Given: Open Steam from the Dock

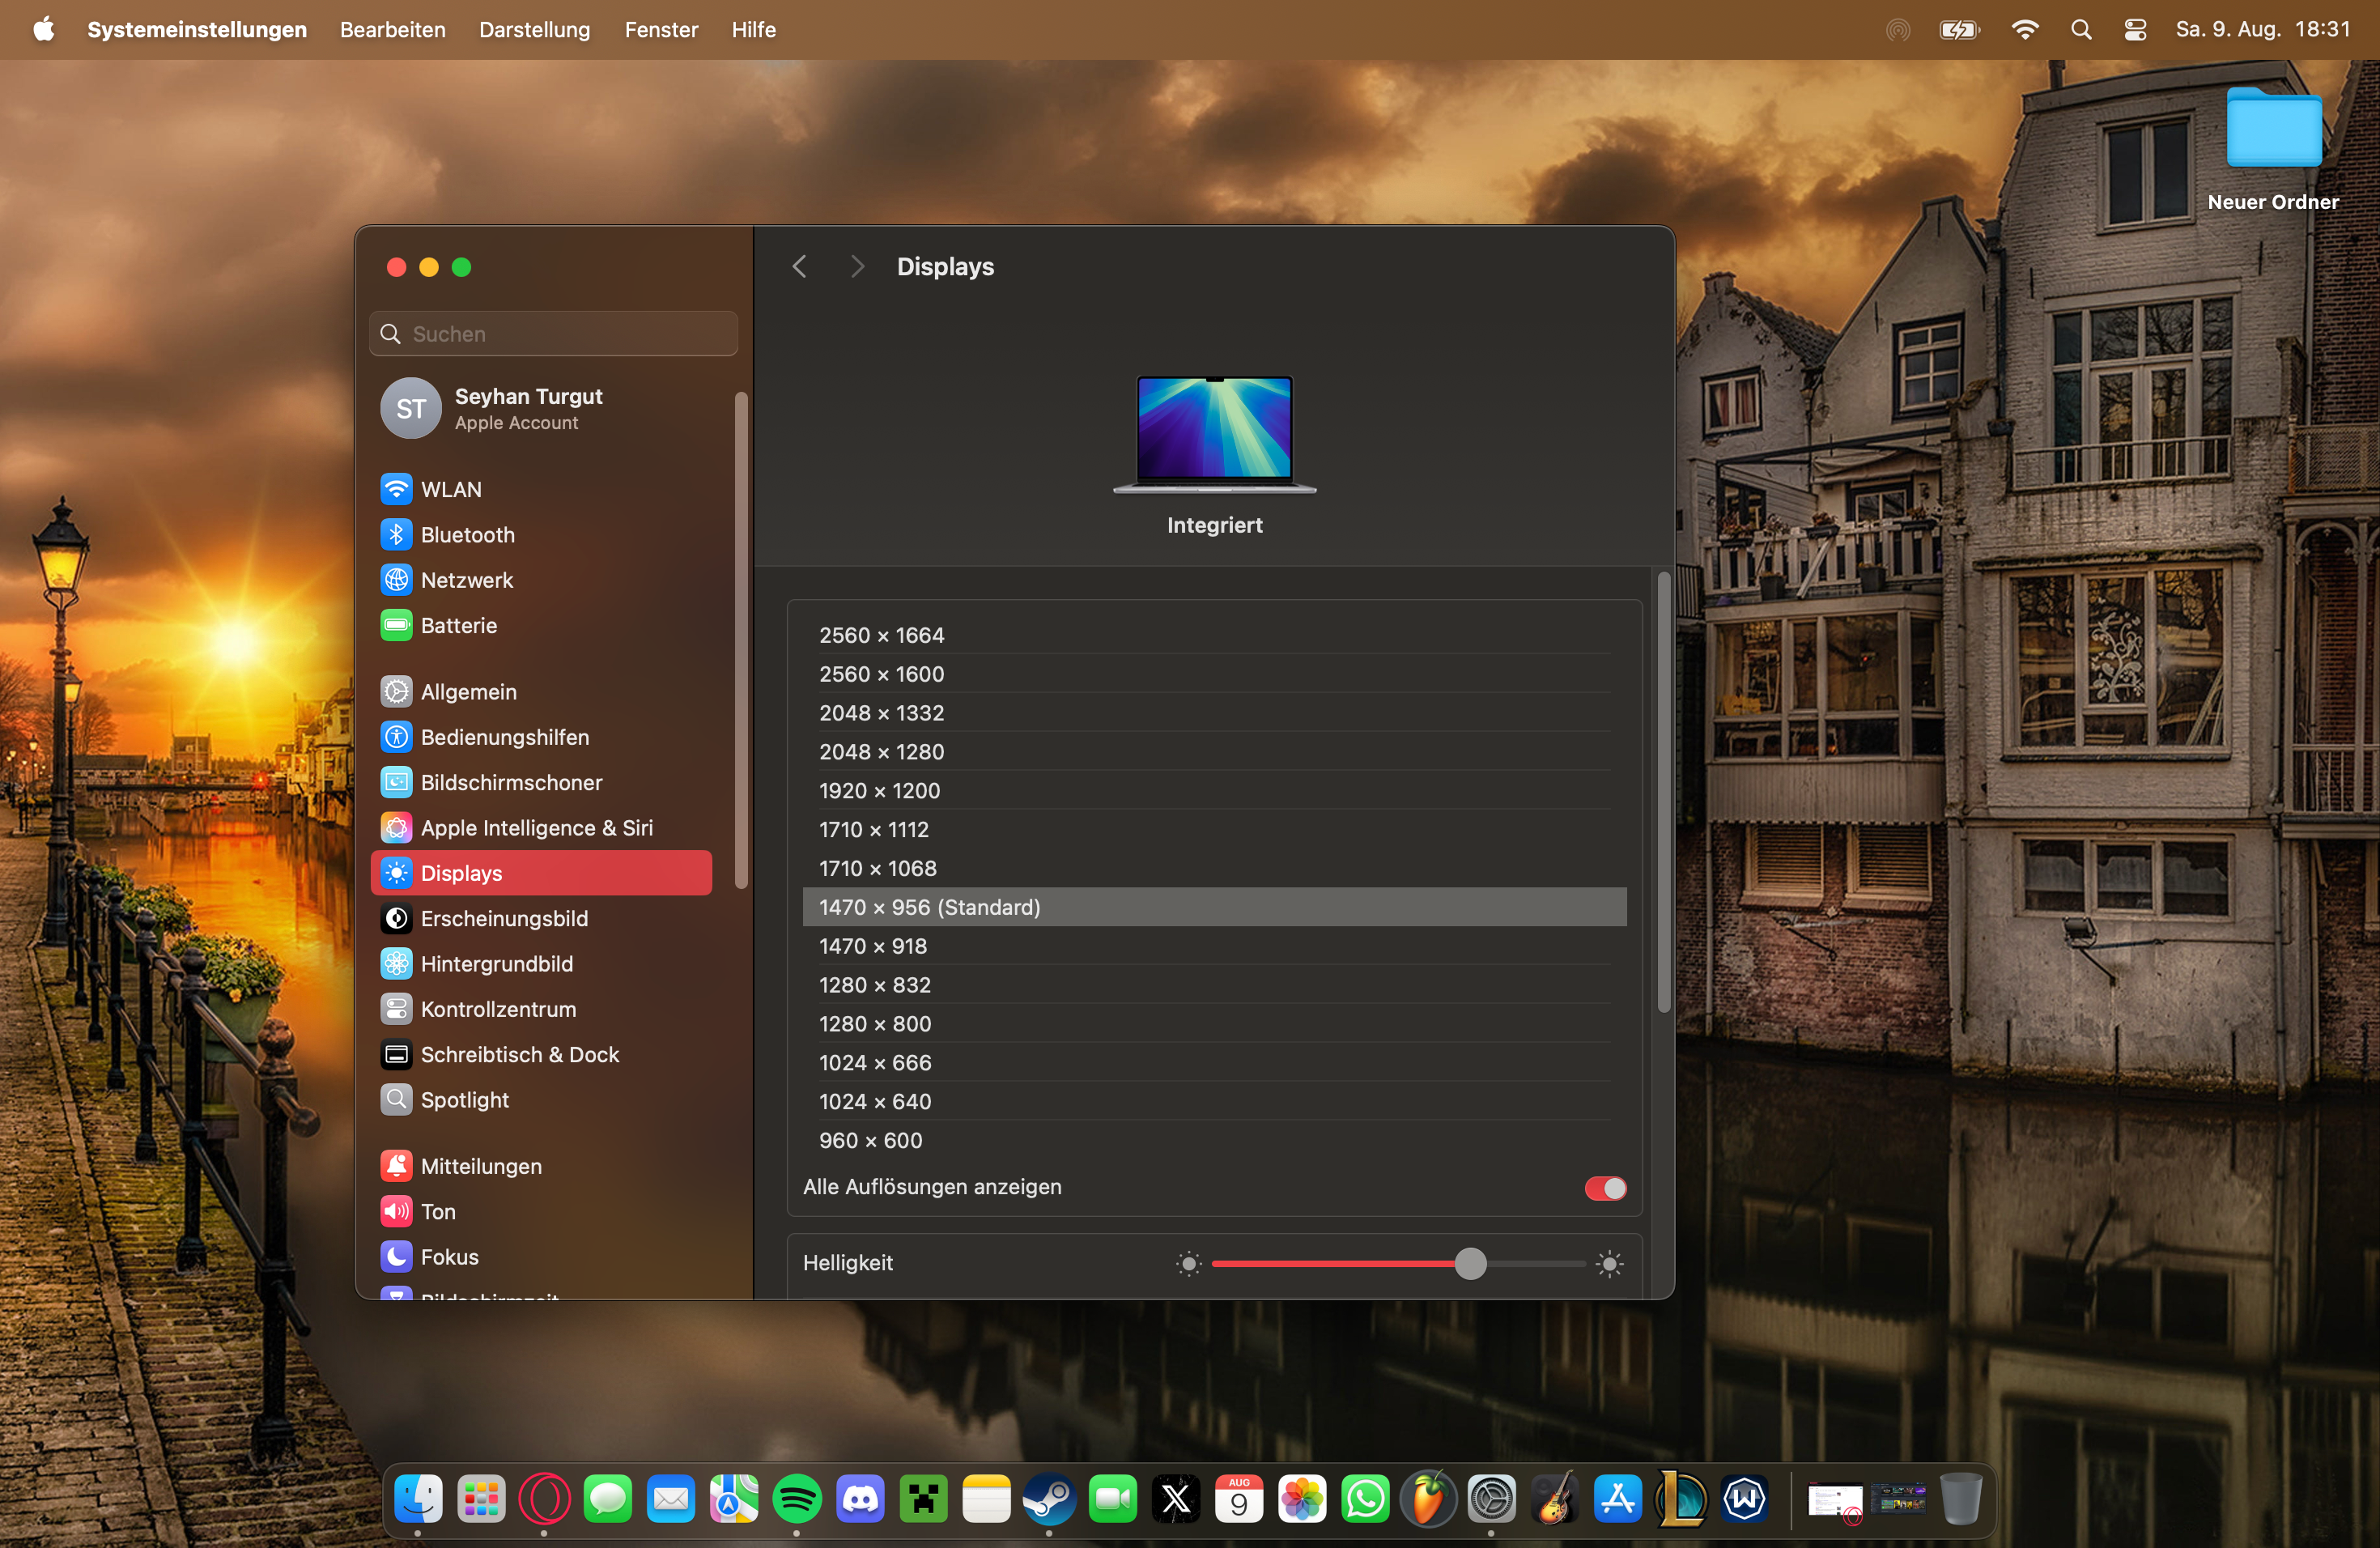Looking at the screenshot, I should coord(1049,1499).
